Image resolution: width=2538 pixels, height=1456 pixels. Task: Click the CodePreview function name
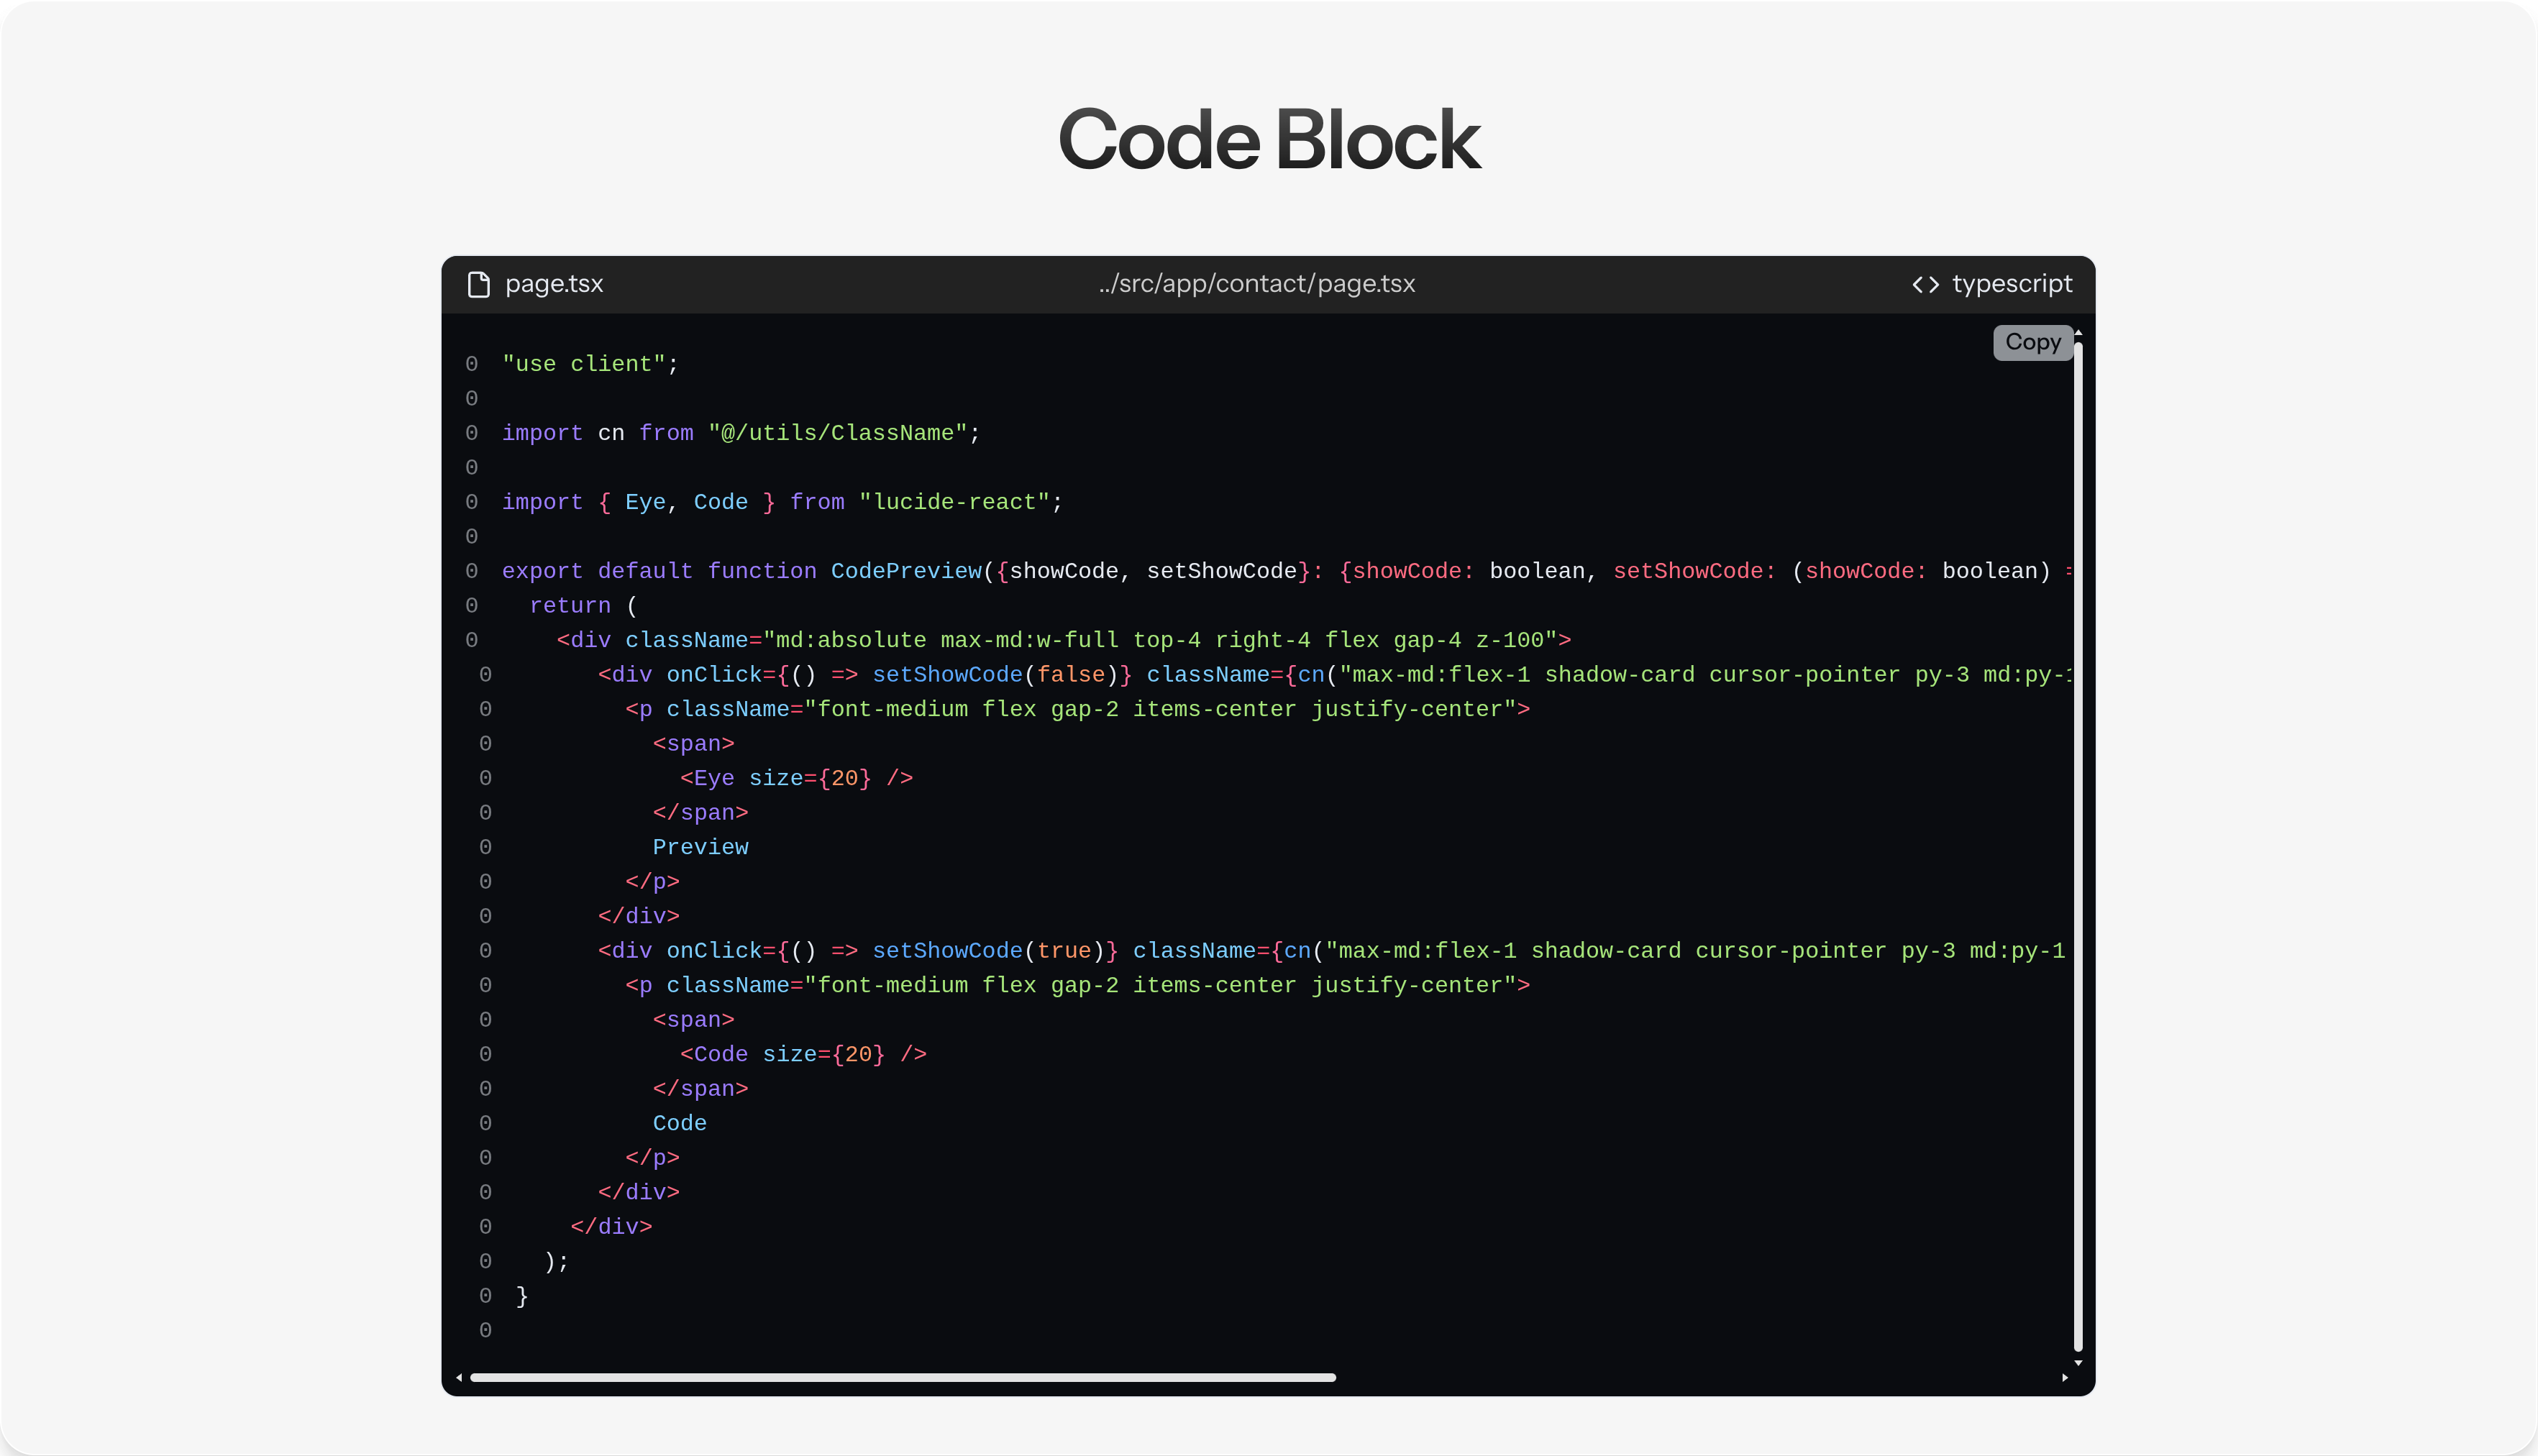tap(906, 571)
